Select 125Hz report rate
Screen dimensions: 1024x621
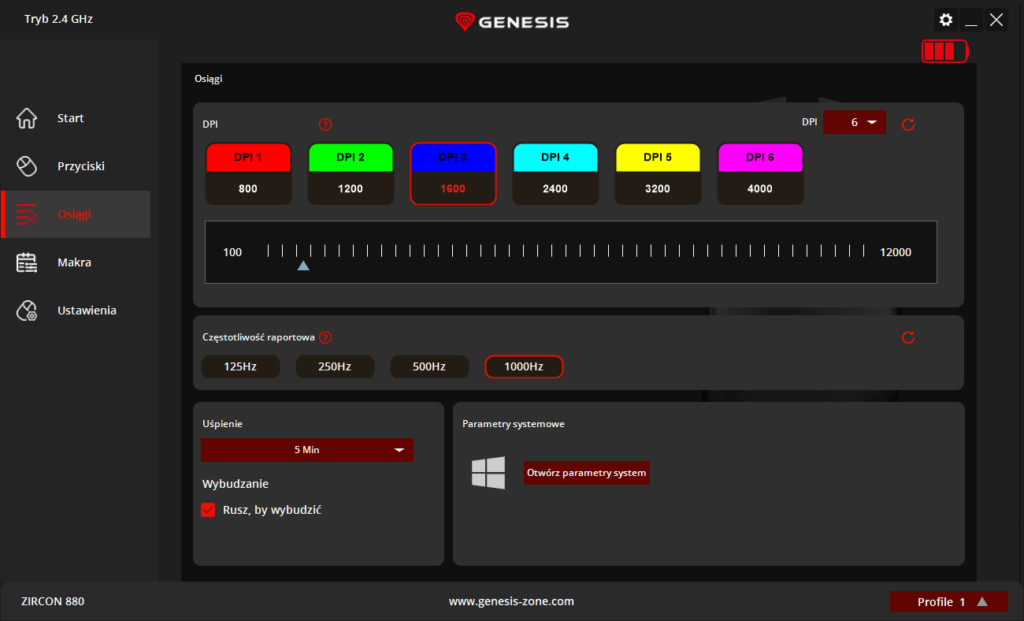click(240, 367)
